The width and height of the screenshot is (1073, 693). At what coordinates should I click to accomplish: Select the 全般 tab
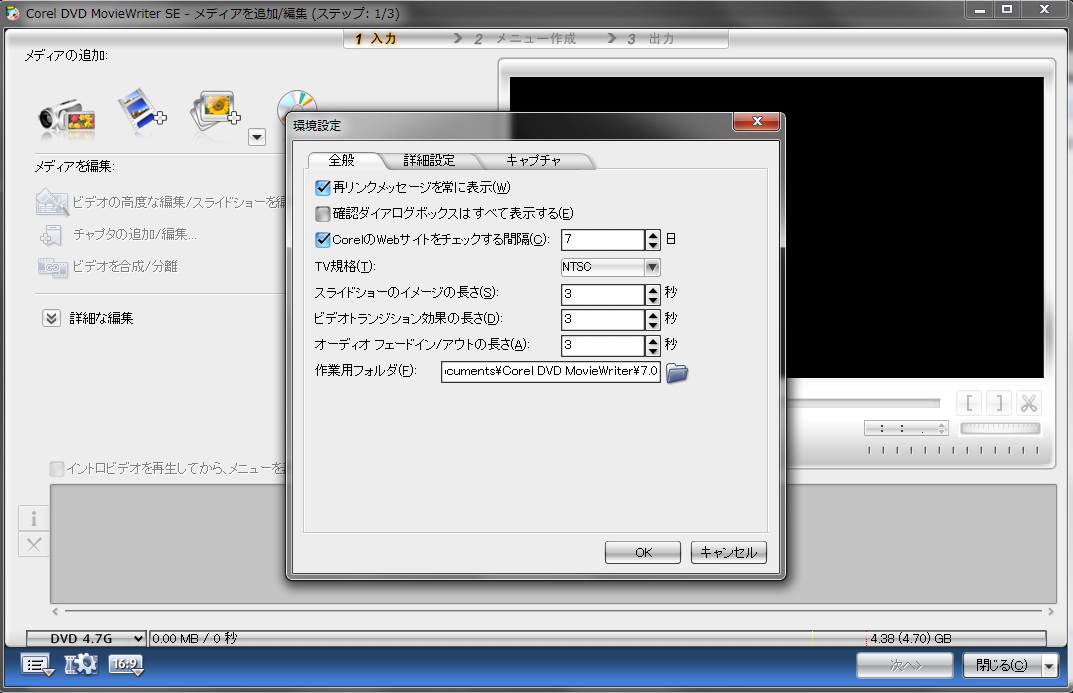pos(342,161)
